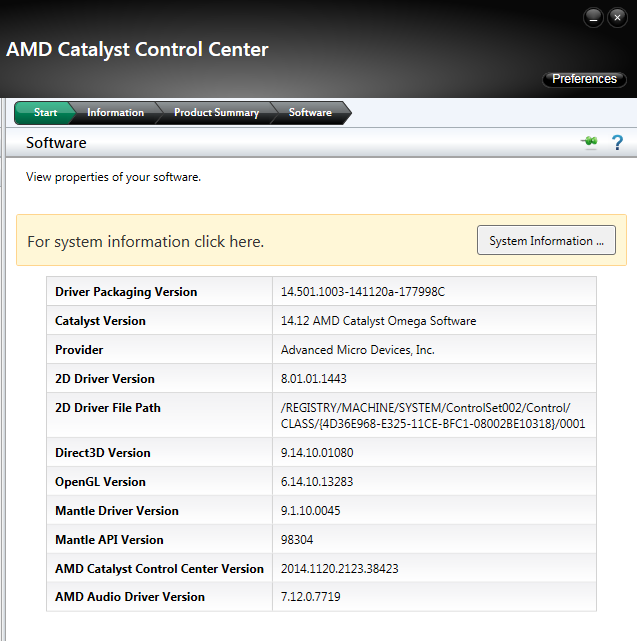Select the 2D Driver Version label
The image size is (637, 641).
[x=105, y=379]
